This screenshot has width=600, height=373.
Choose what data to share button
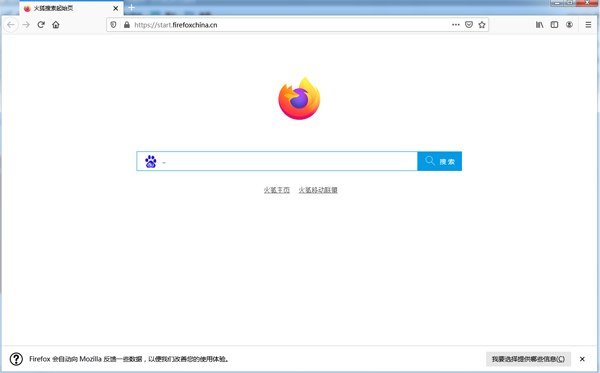(528, 359)
